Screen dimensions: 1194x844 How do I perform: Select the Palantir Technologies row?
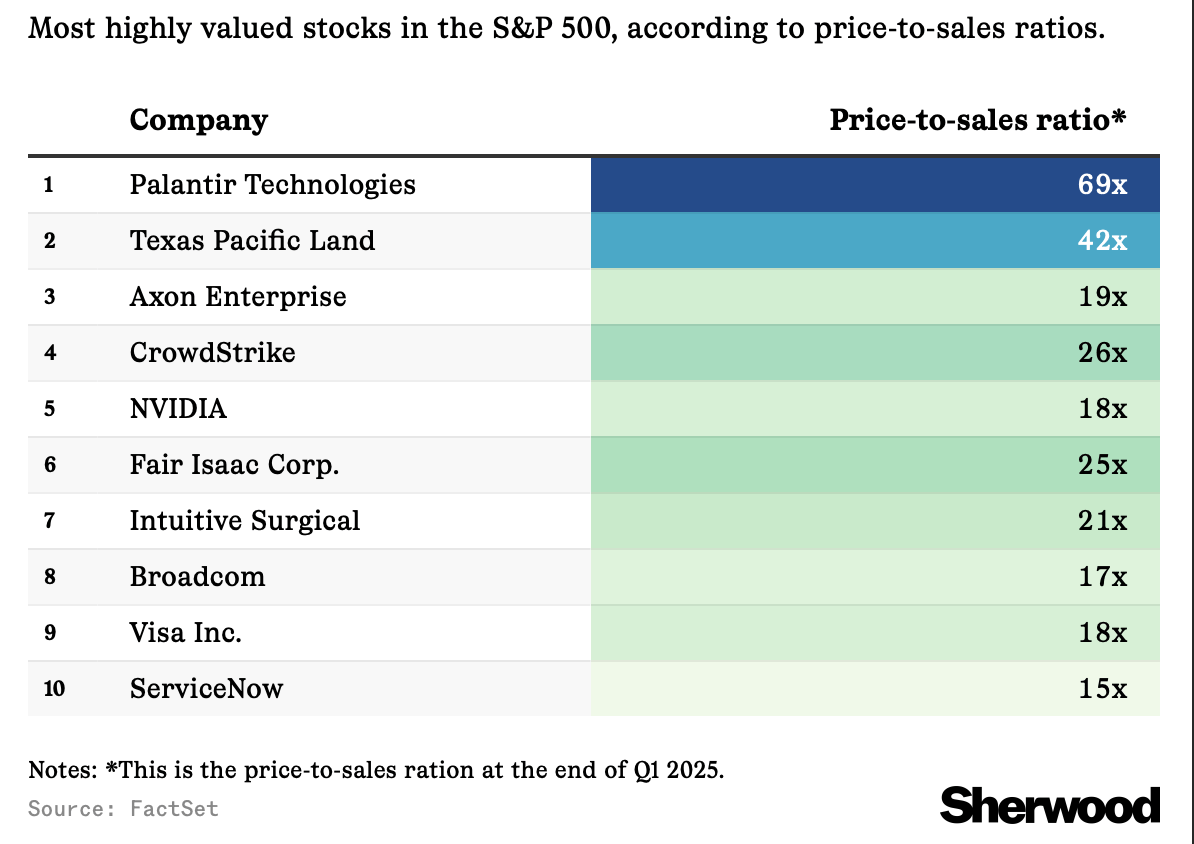point(594,184)
